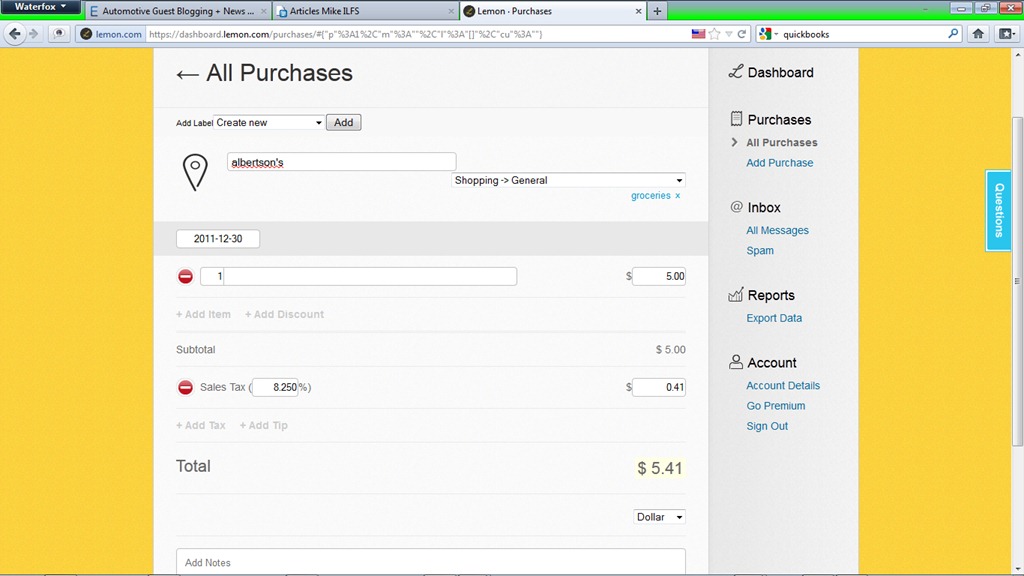
Task: Open the Add Label Create new dropdown
Action: pos(269,122)
